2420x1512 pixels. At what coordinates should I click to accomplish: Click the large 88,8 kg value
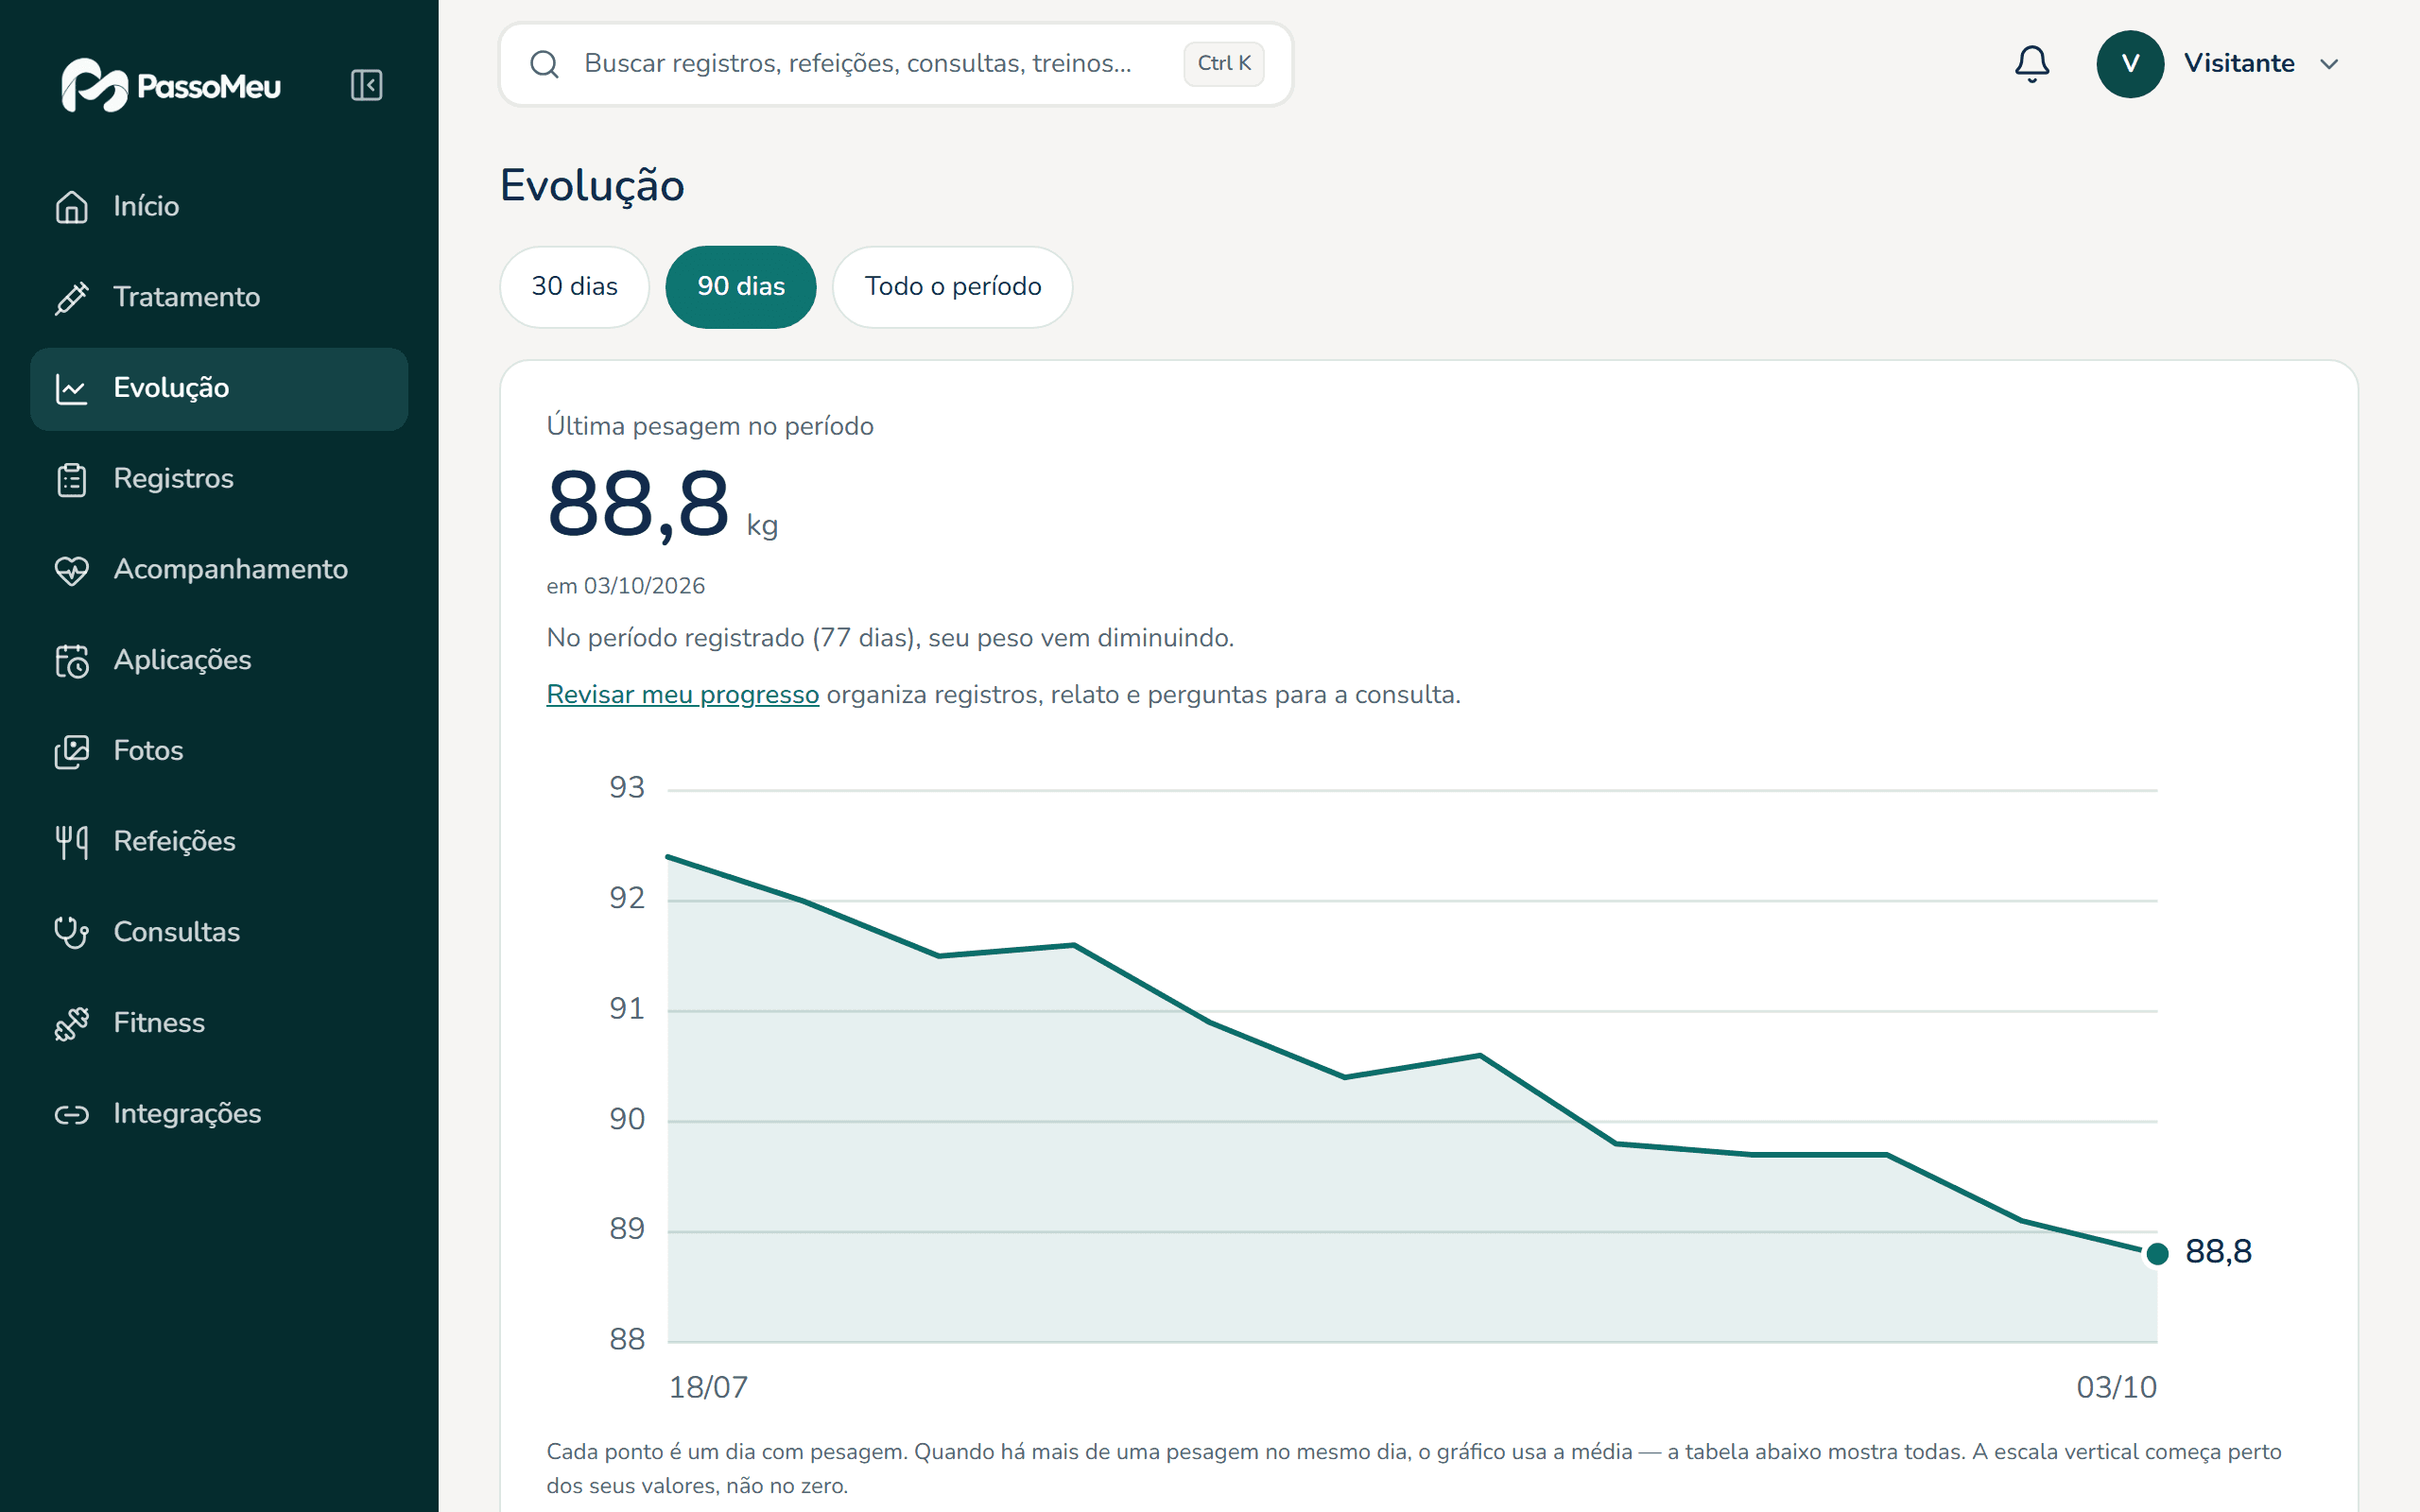pos(662,505)
